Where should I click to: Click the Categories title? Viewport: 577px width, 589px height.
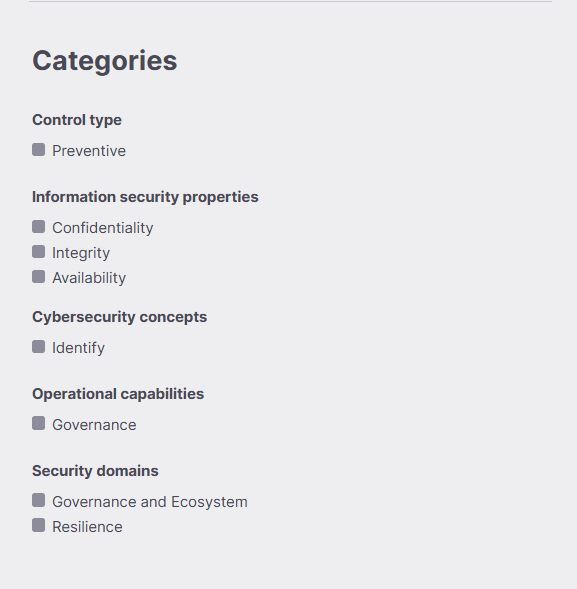click(x=105, y=61)
